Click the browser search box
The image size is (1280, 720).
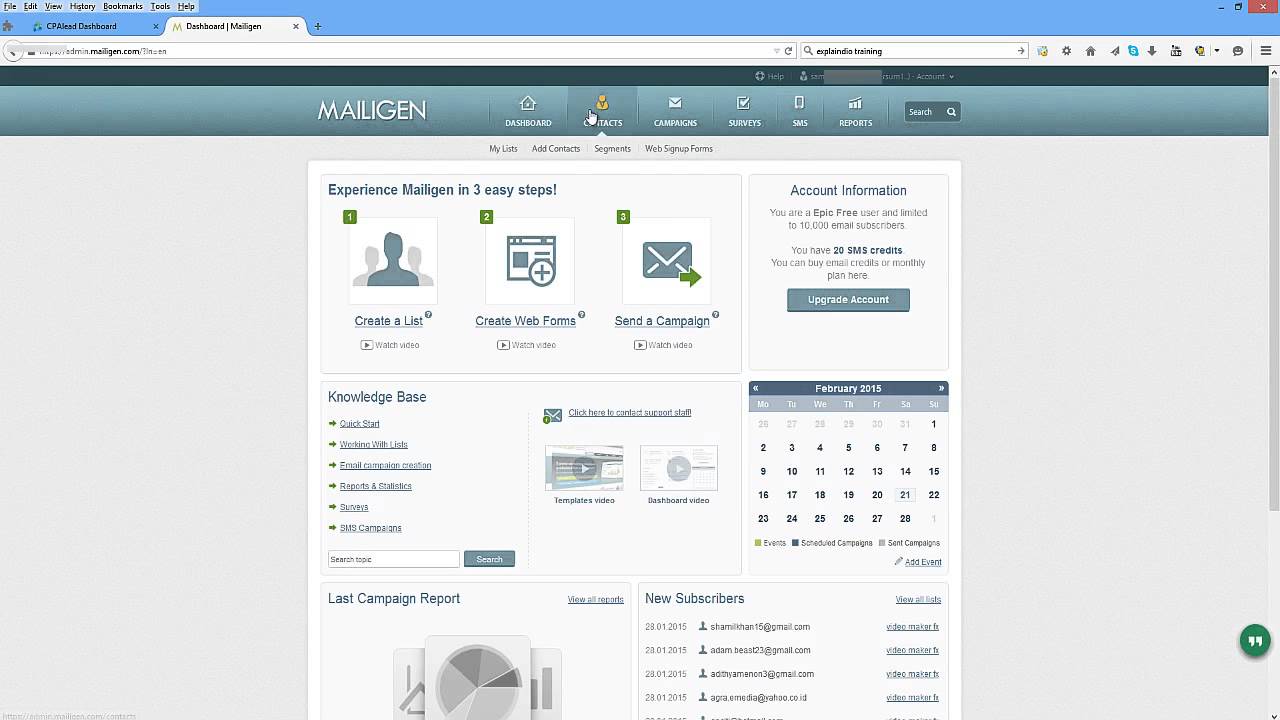point(914,51)
